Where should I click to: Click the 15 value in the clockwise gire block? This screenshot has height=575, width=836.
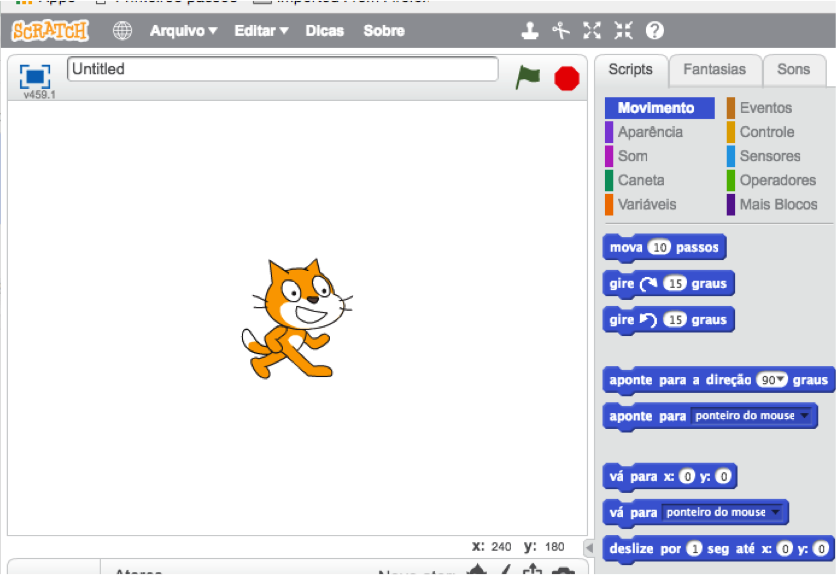[675, 284]
